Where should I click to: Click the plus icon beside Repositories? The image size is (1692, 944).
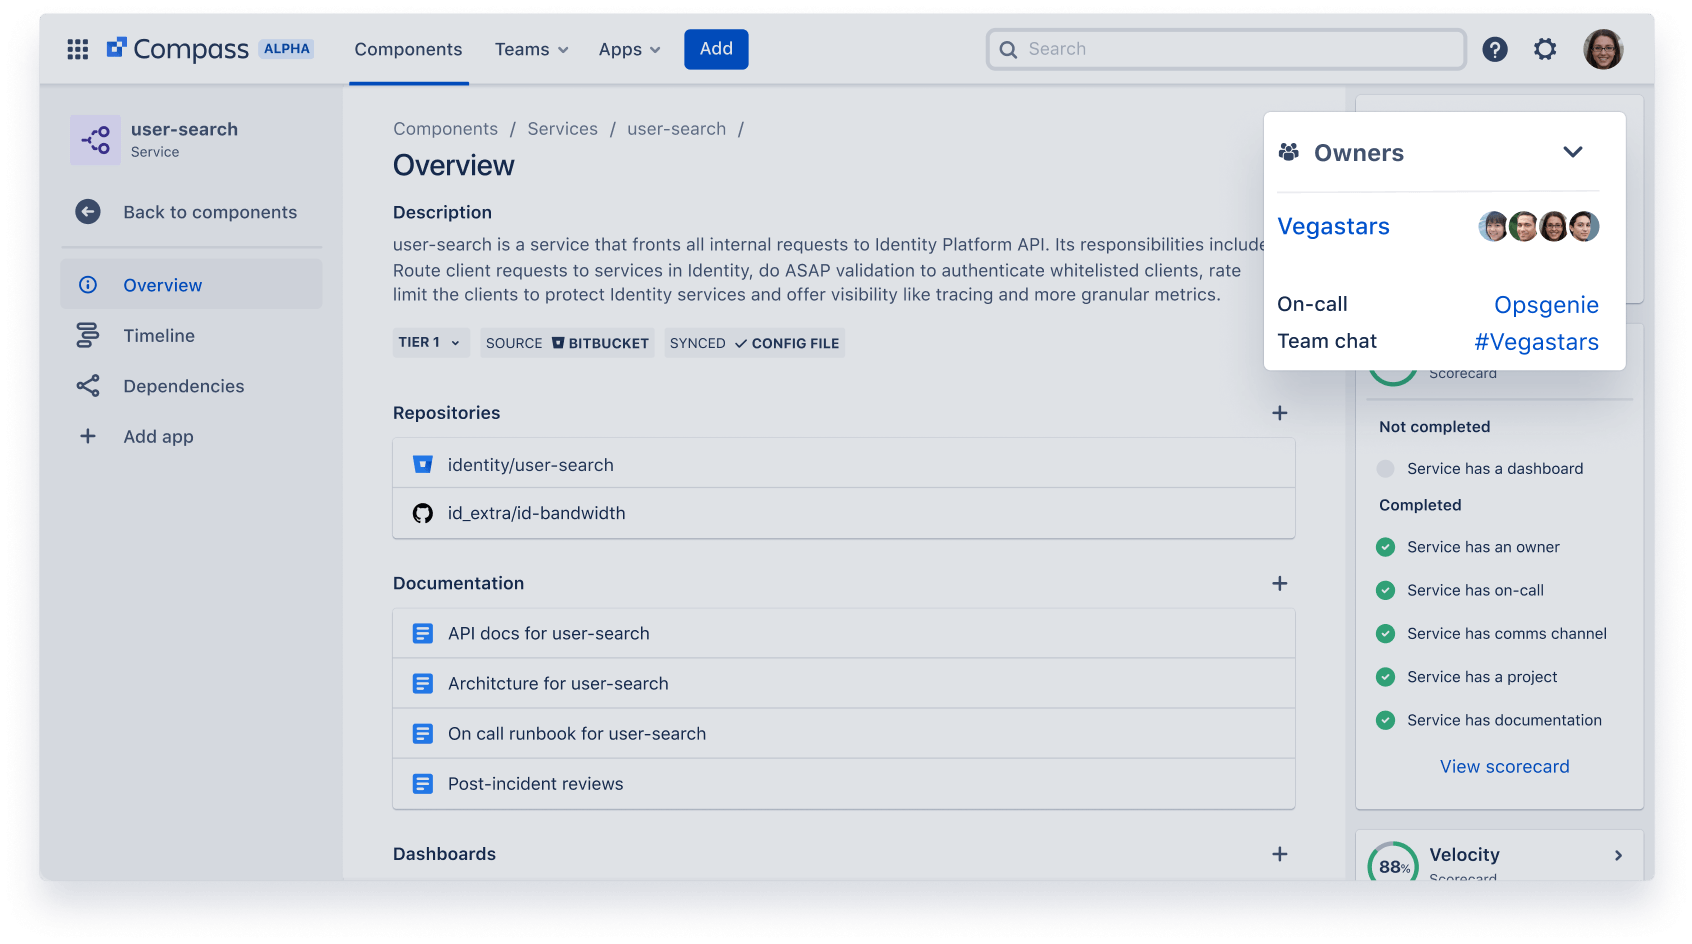(1279, 413)
